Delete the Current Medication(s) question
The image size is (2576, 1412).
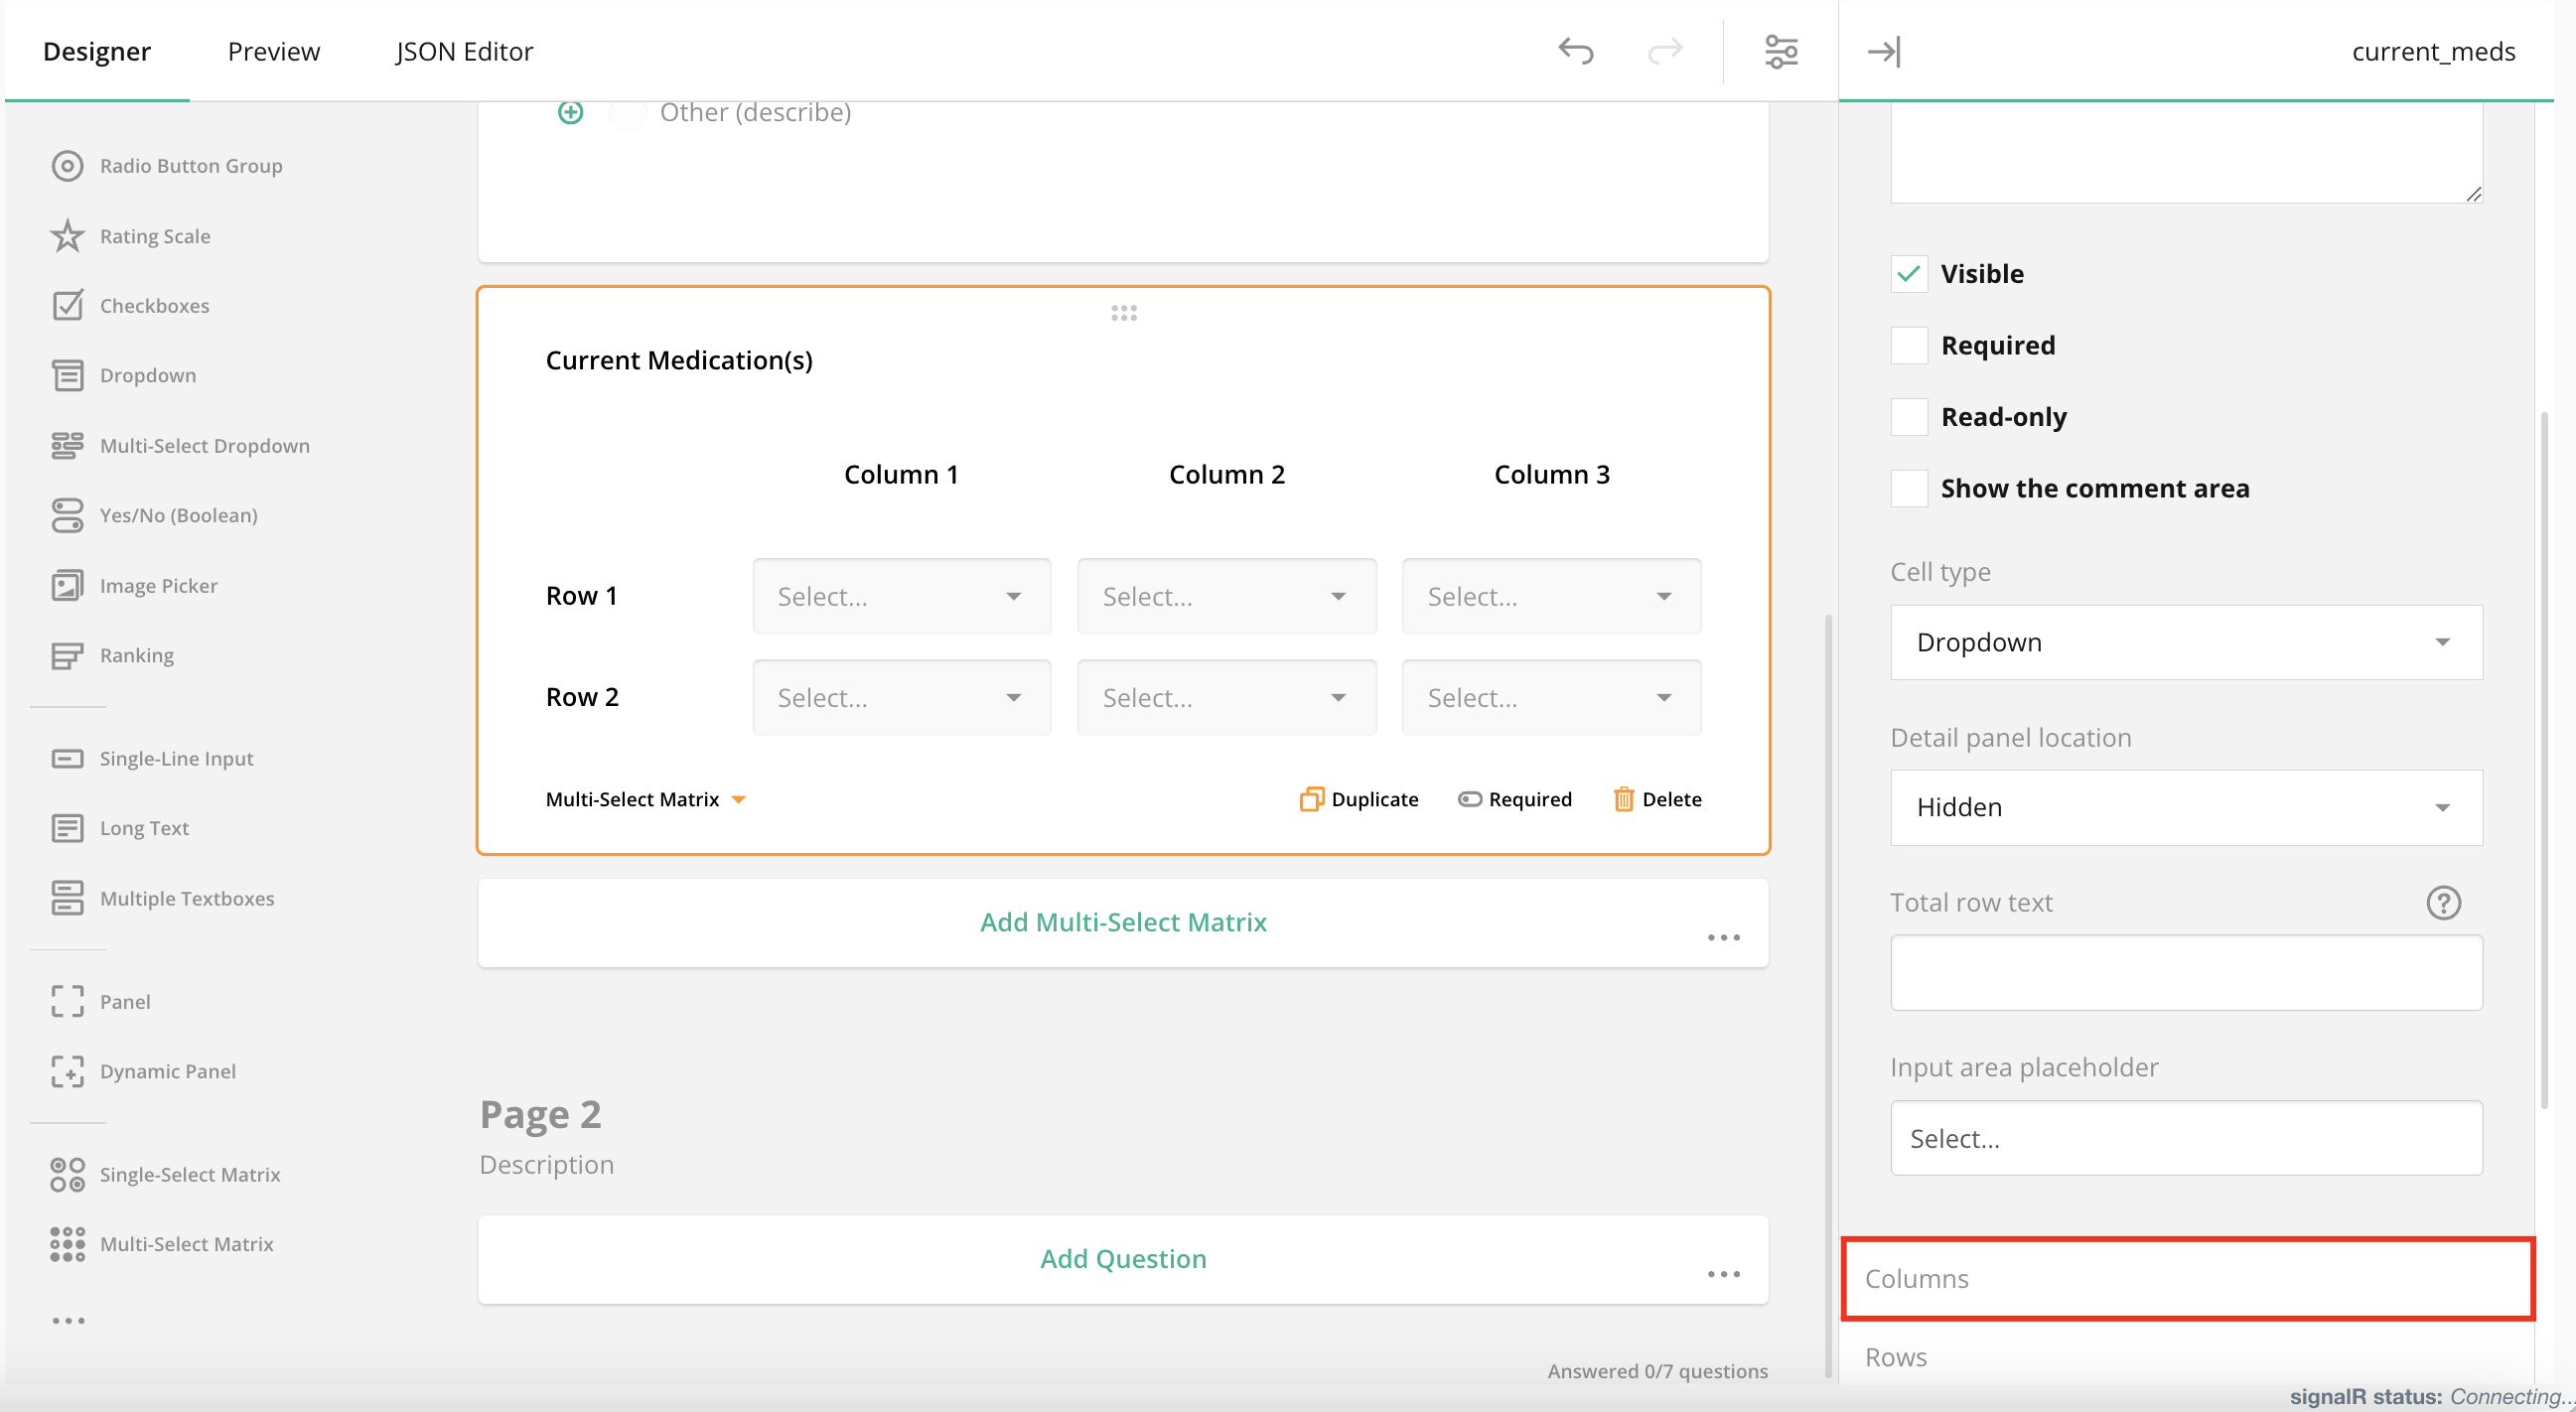tap(1656, 798)
